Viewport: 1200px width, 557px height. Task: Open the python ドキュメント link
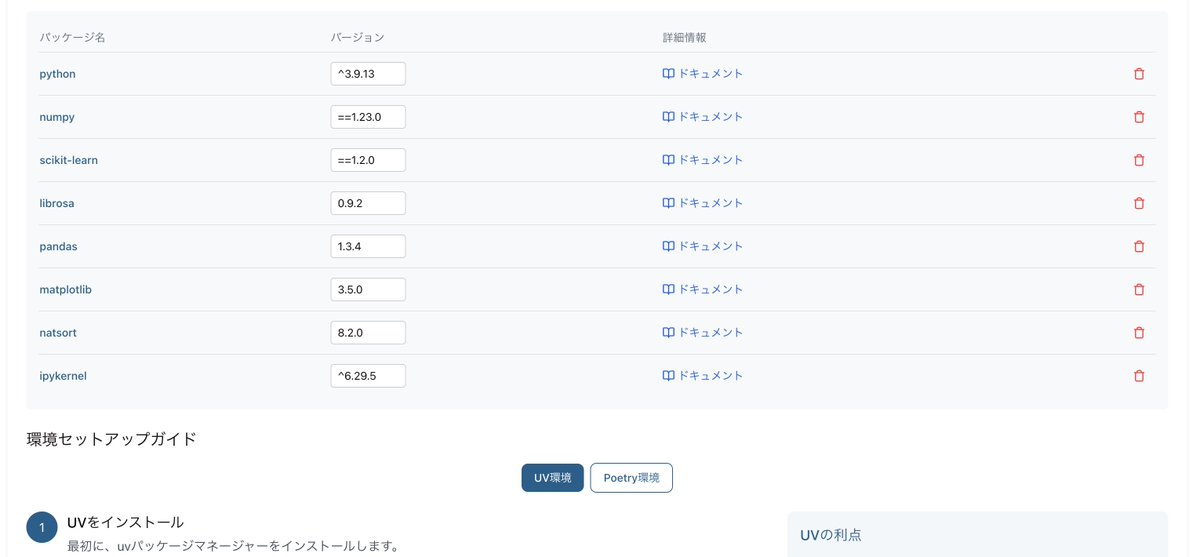[x=703, y=74]
